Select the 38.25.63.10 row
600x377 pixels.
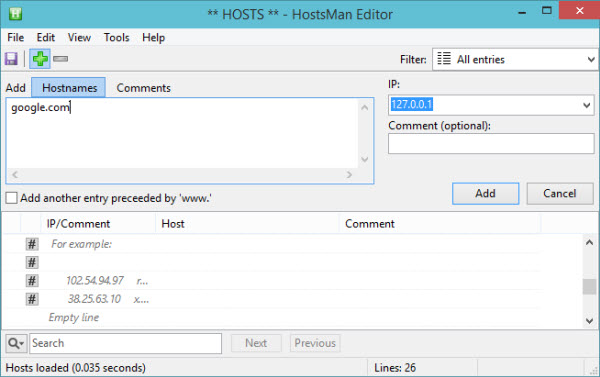point(272,299)
